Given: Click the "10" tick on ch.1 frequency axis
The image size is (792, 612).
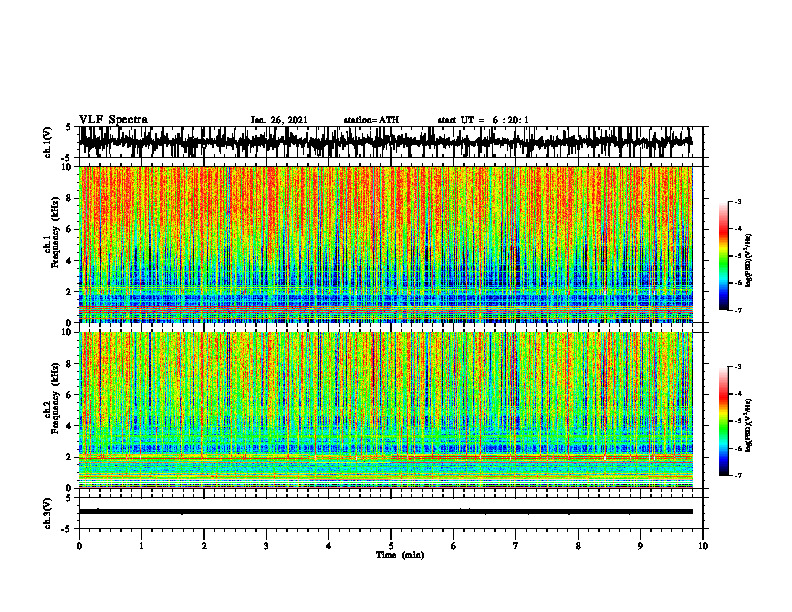Looking at the screenshot, I should (68, 167).
